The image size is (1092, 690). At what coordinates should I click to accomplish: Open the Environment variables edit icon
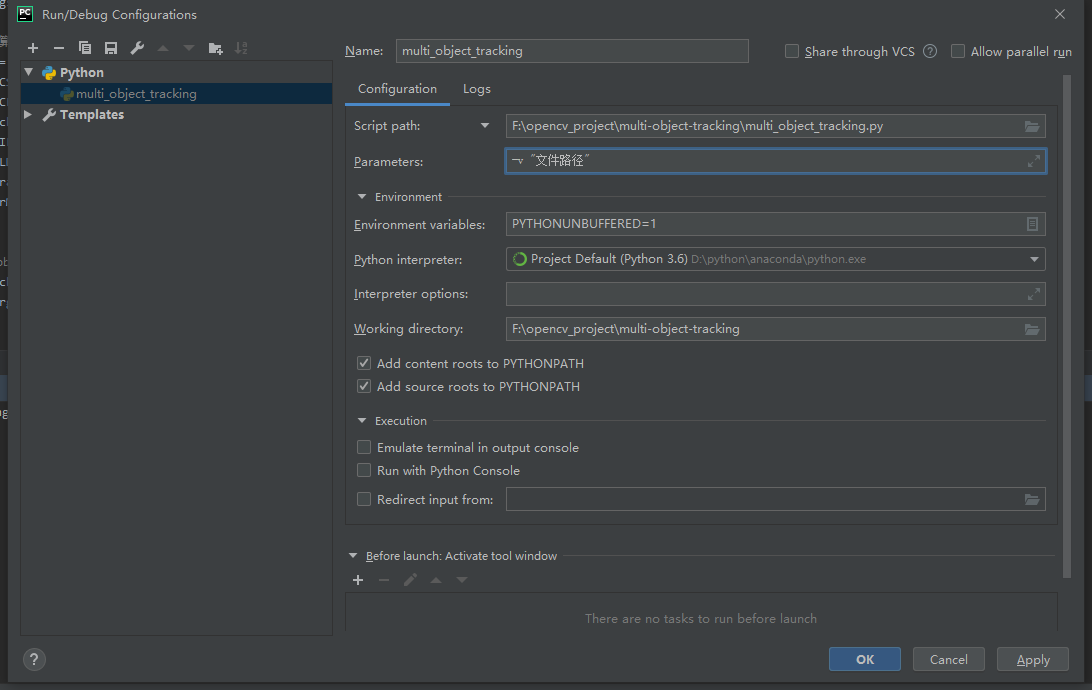[1032, 224]
